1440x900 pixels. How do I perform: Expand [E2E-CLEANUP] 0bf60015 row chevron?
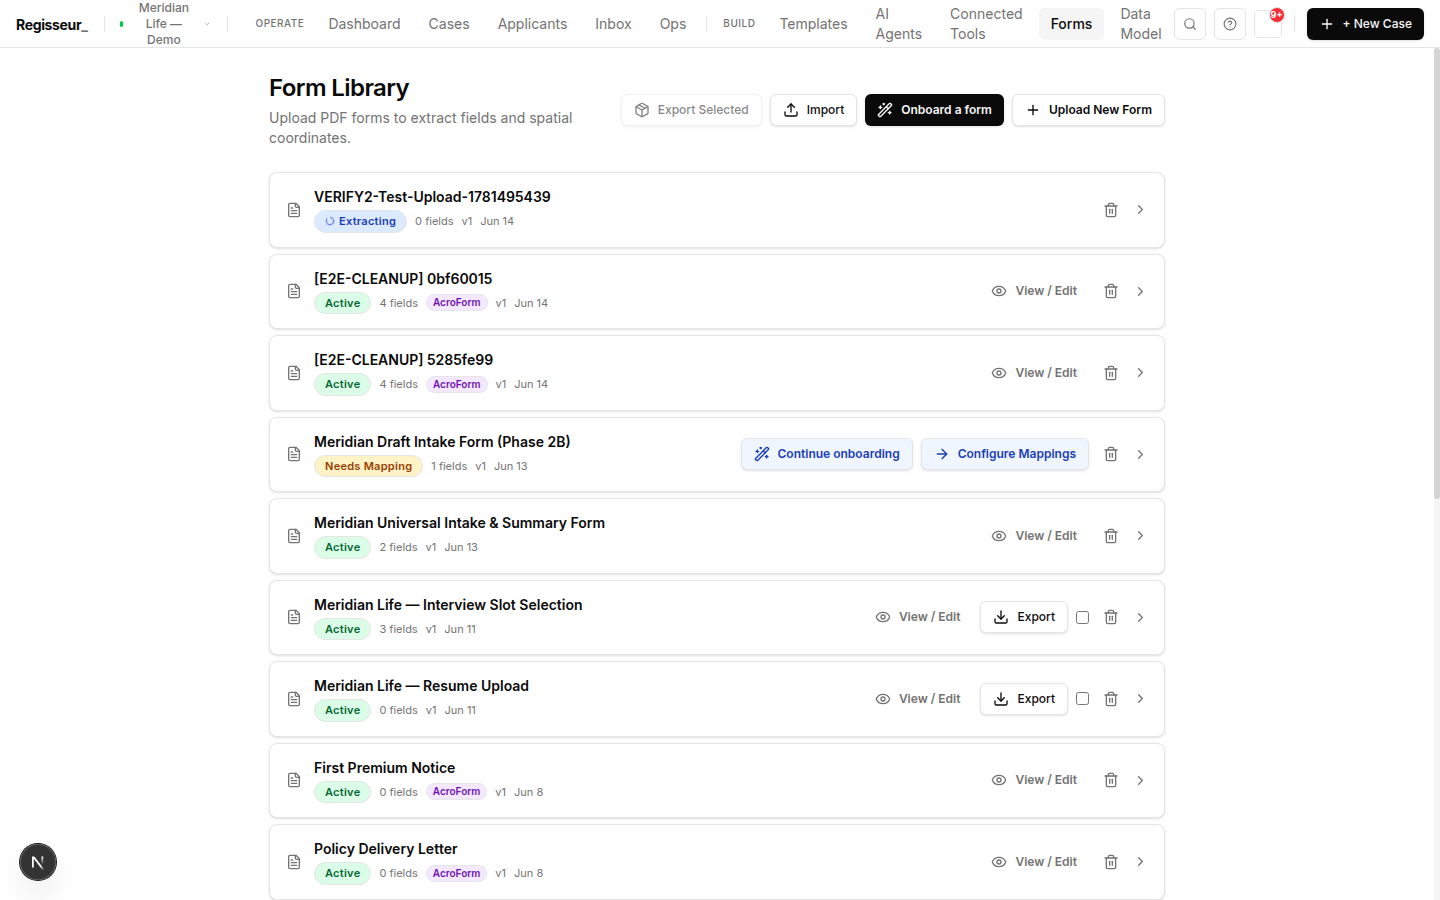pos(1140,291)
